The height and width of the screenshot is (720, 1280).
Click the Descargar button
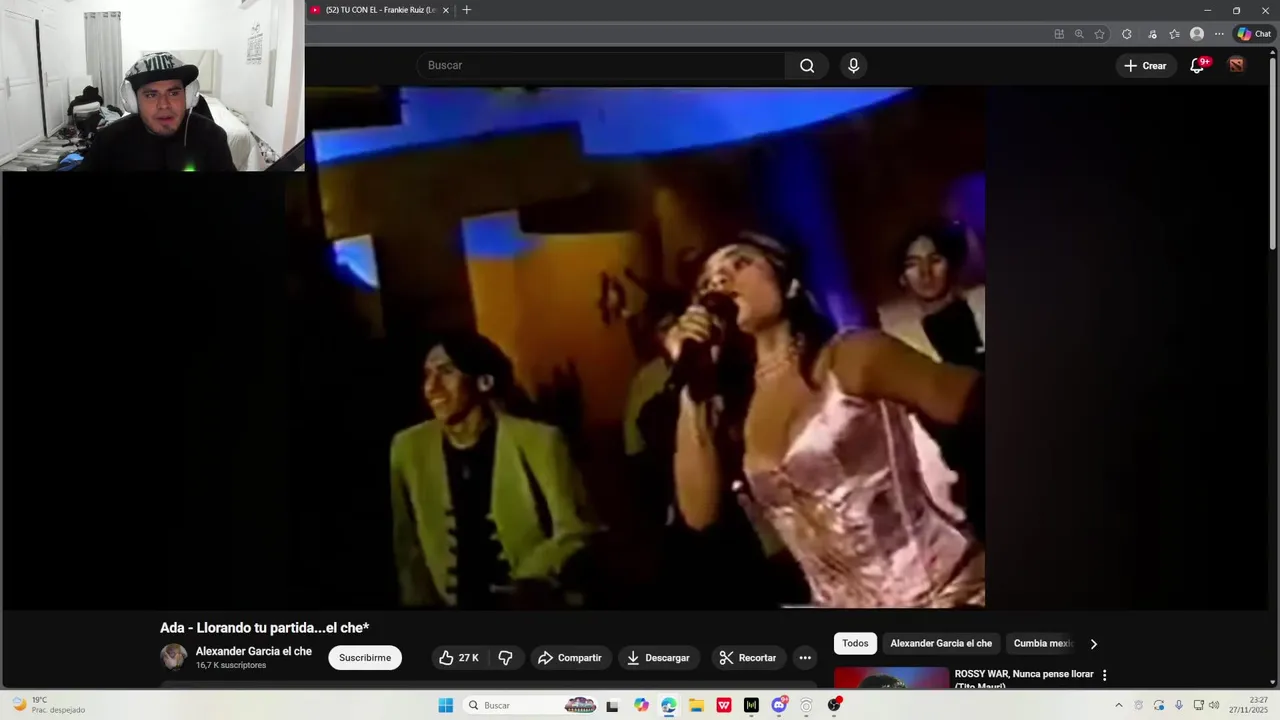point(658,658)
